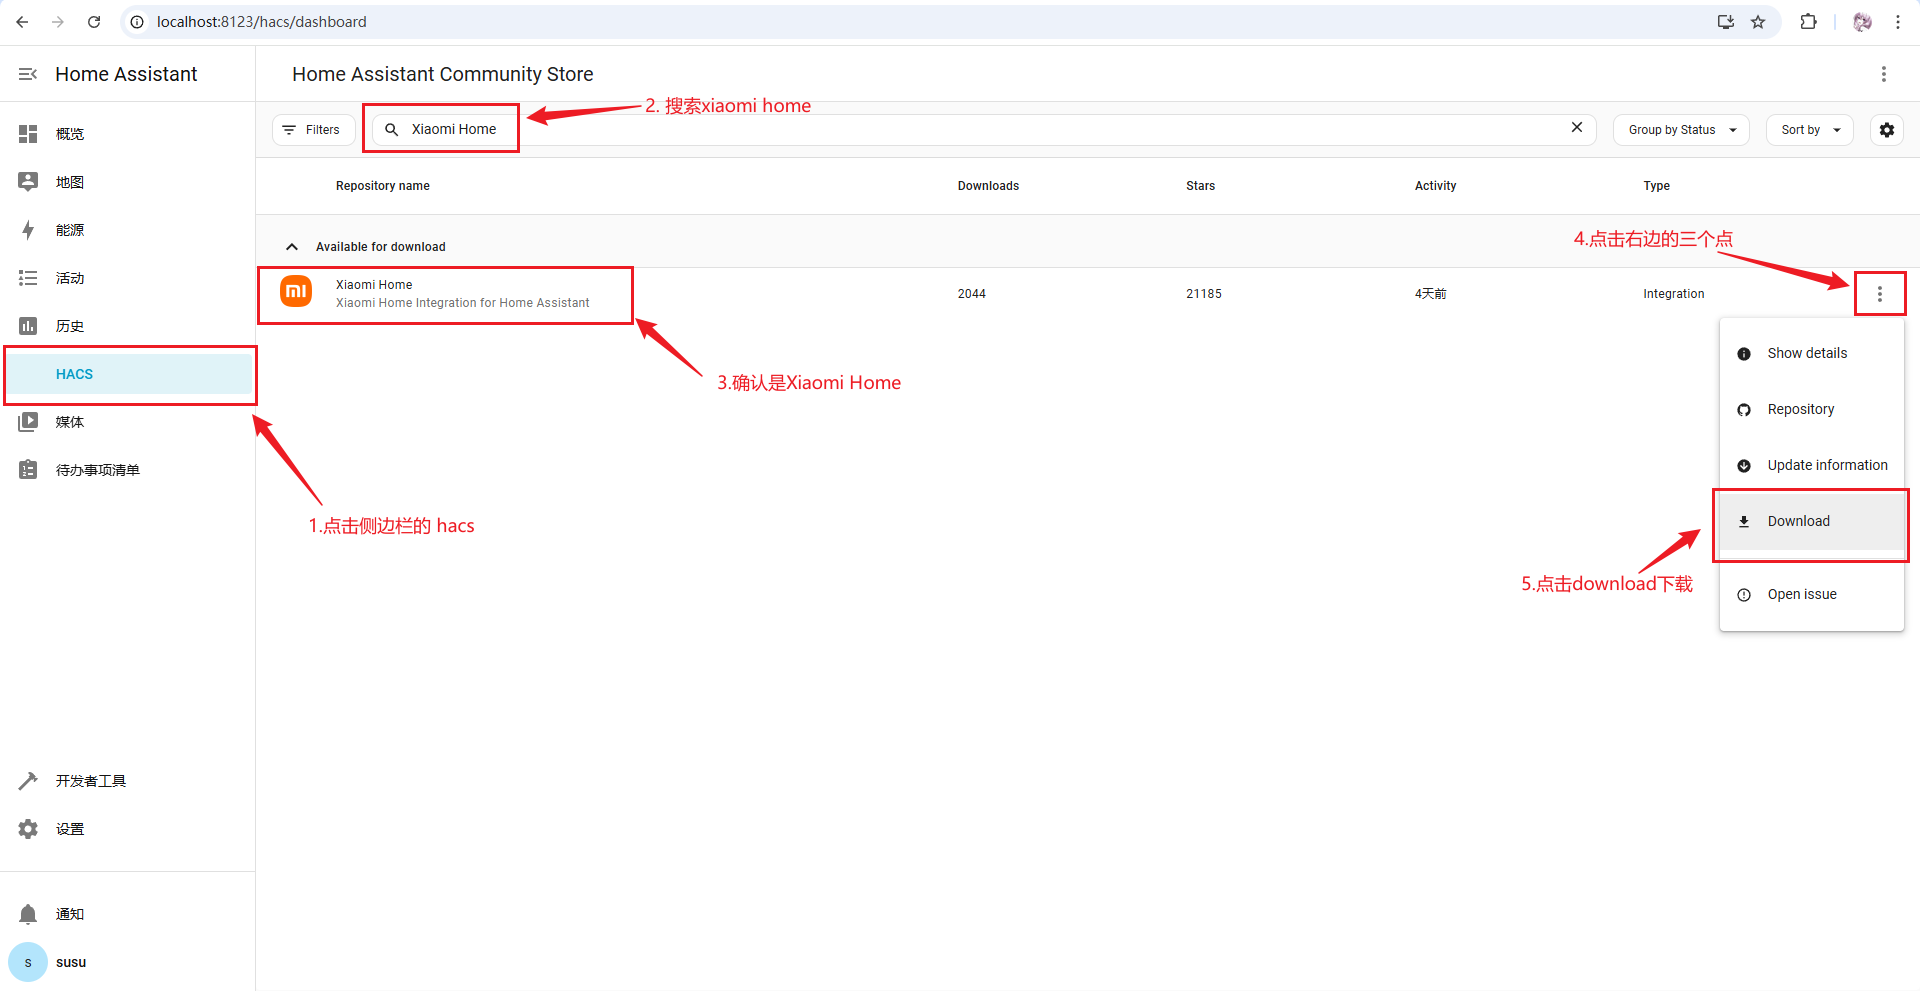Image resolution: width=1920 pixels, height=991 pixels.
Task: Open the page overflow menu at top right
Action: [1883, 74]
